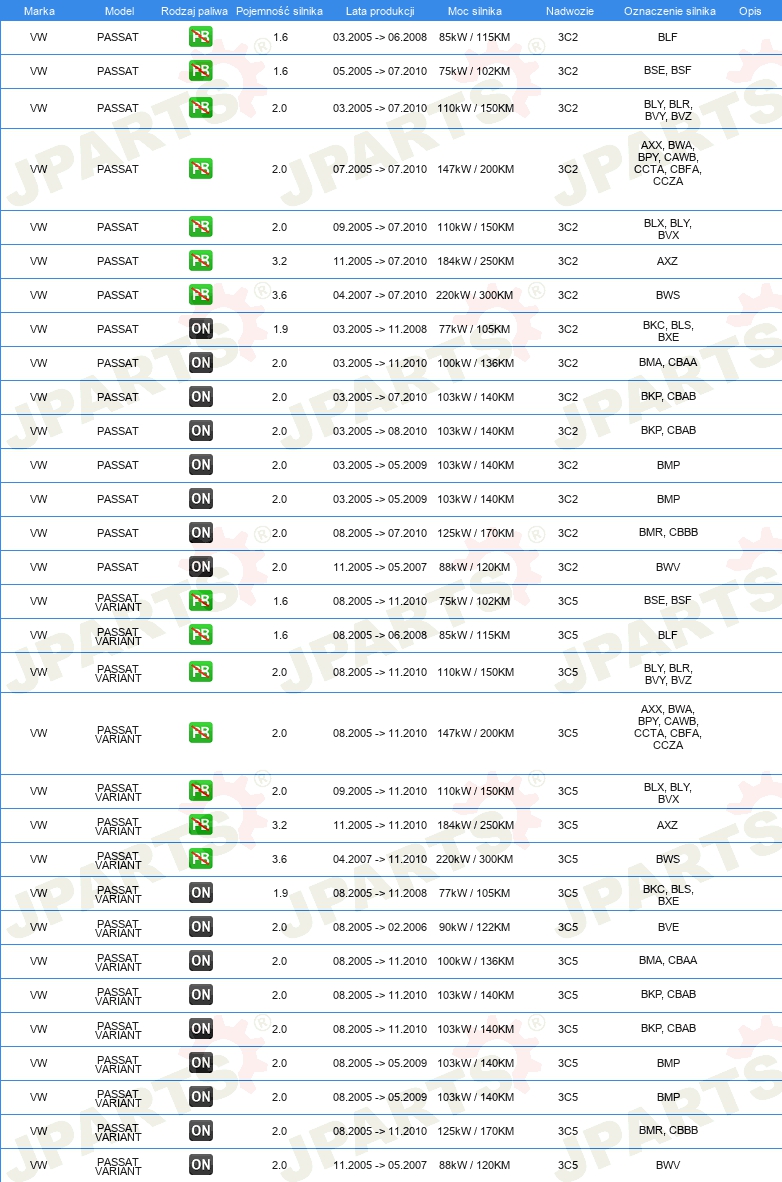782x1182 pixels.
Task: Select the 1.9 capacity in the 3C5 row
Action: coord(281,893)
